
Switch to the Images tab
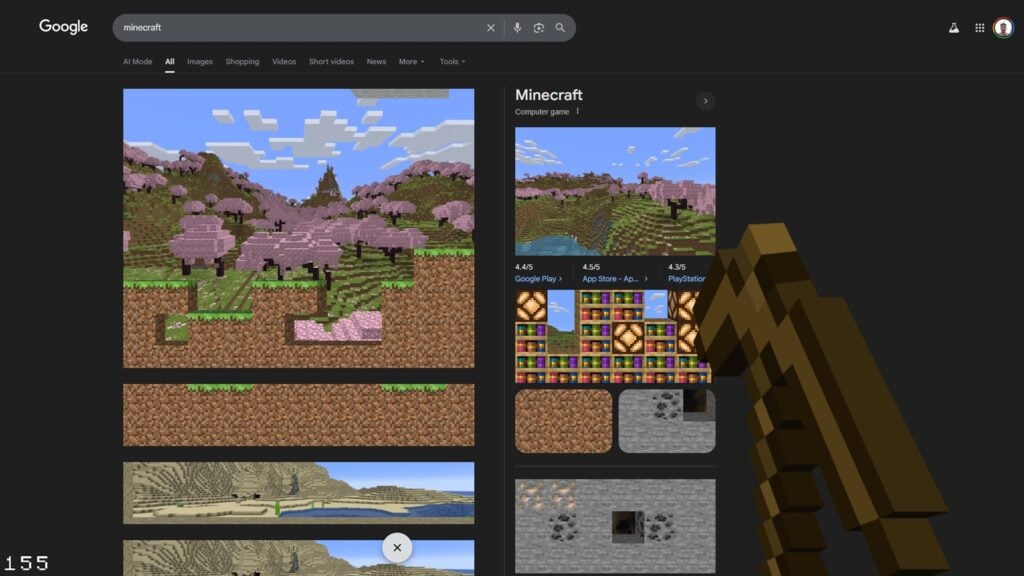[200, 62]
